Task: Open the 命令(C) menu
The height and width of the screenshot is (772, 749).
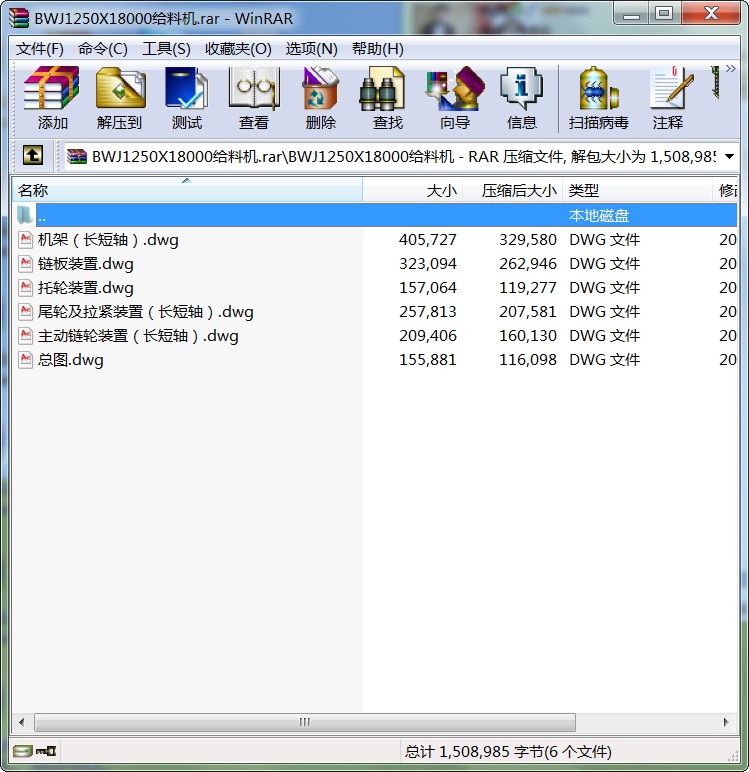Action: (102, 49)
